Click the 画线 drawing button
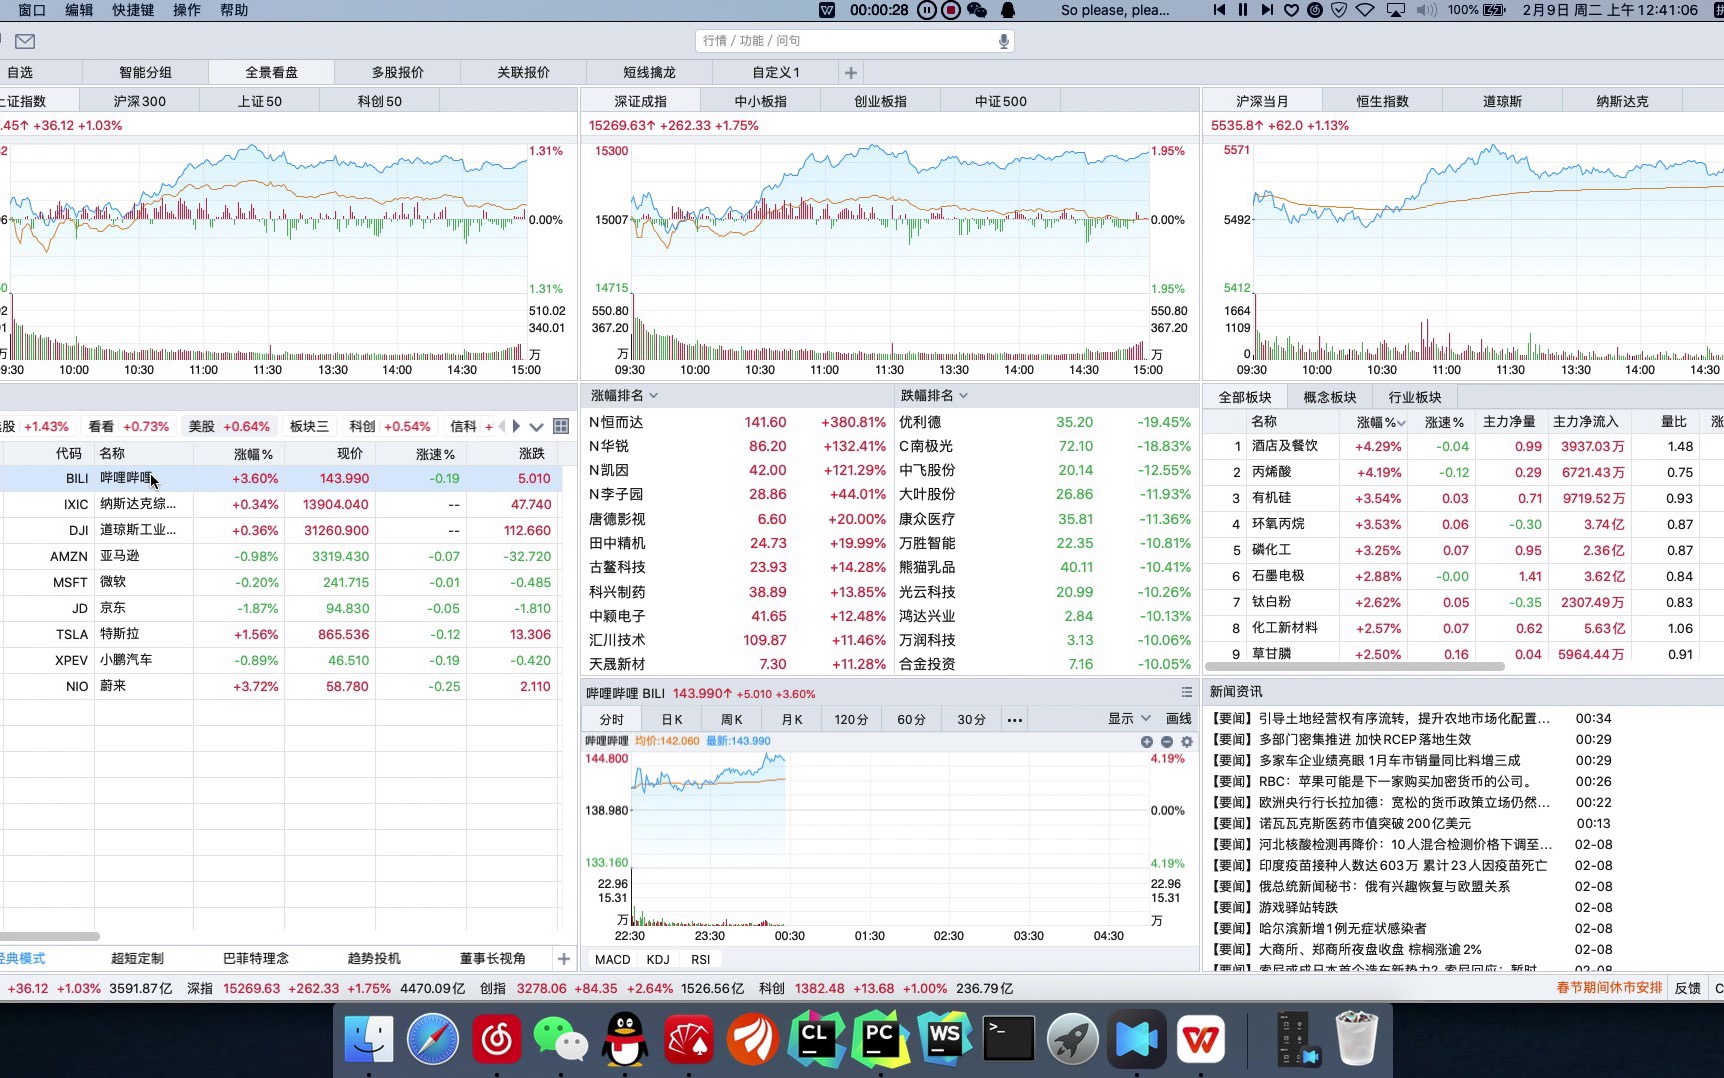The image size is (1724, 1078). [x=1179, y=719]
